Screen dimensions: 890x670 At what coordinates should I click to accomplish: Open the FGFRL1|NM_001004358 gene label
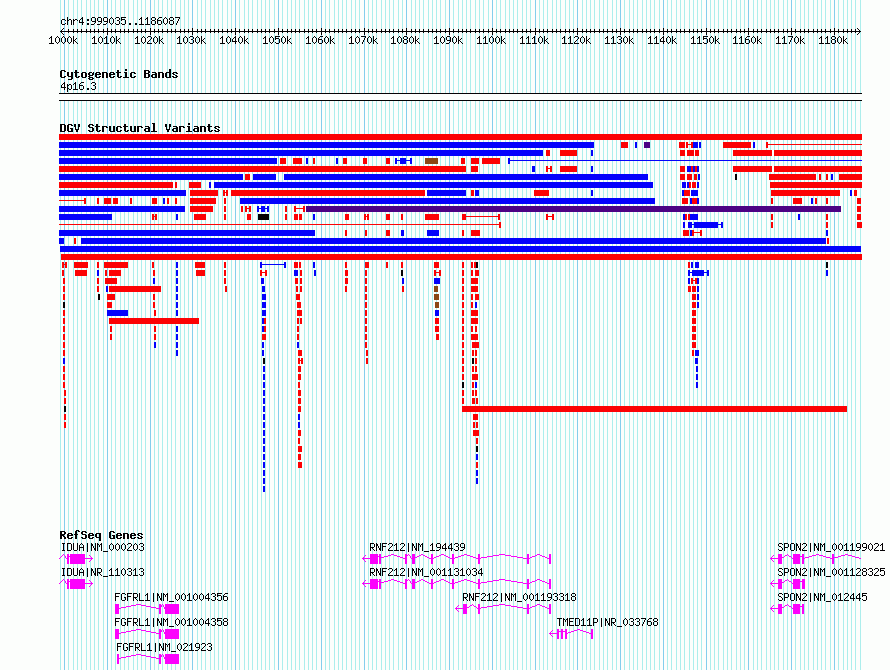pyautogui.click(x=171, y=622)
